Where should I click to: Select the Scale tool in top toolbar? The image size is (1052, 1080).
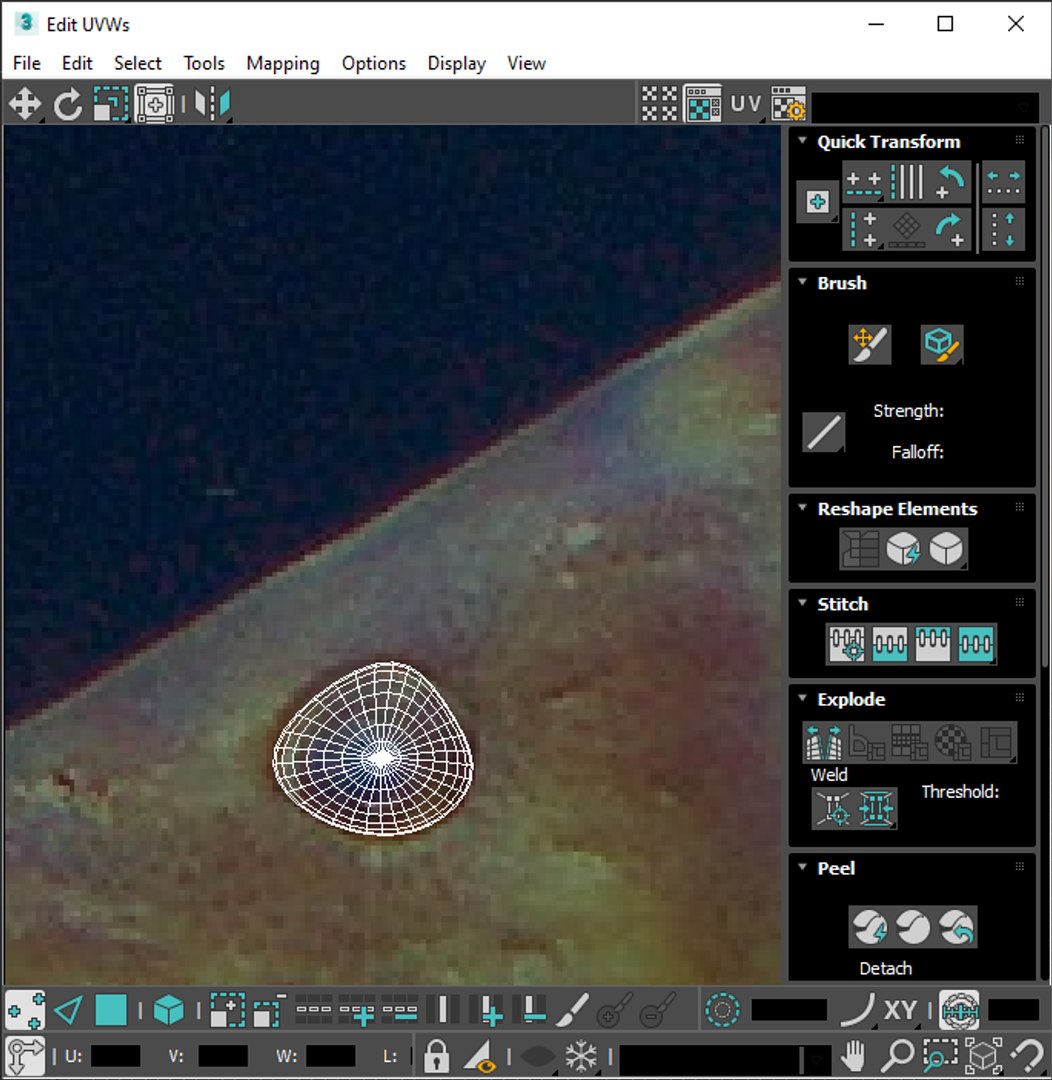click(x=110, y=104)
